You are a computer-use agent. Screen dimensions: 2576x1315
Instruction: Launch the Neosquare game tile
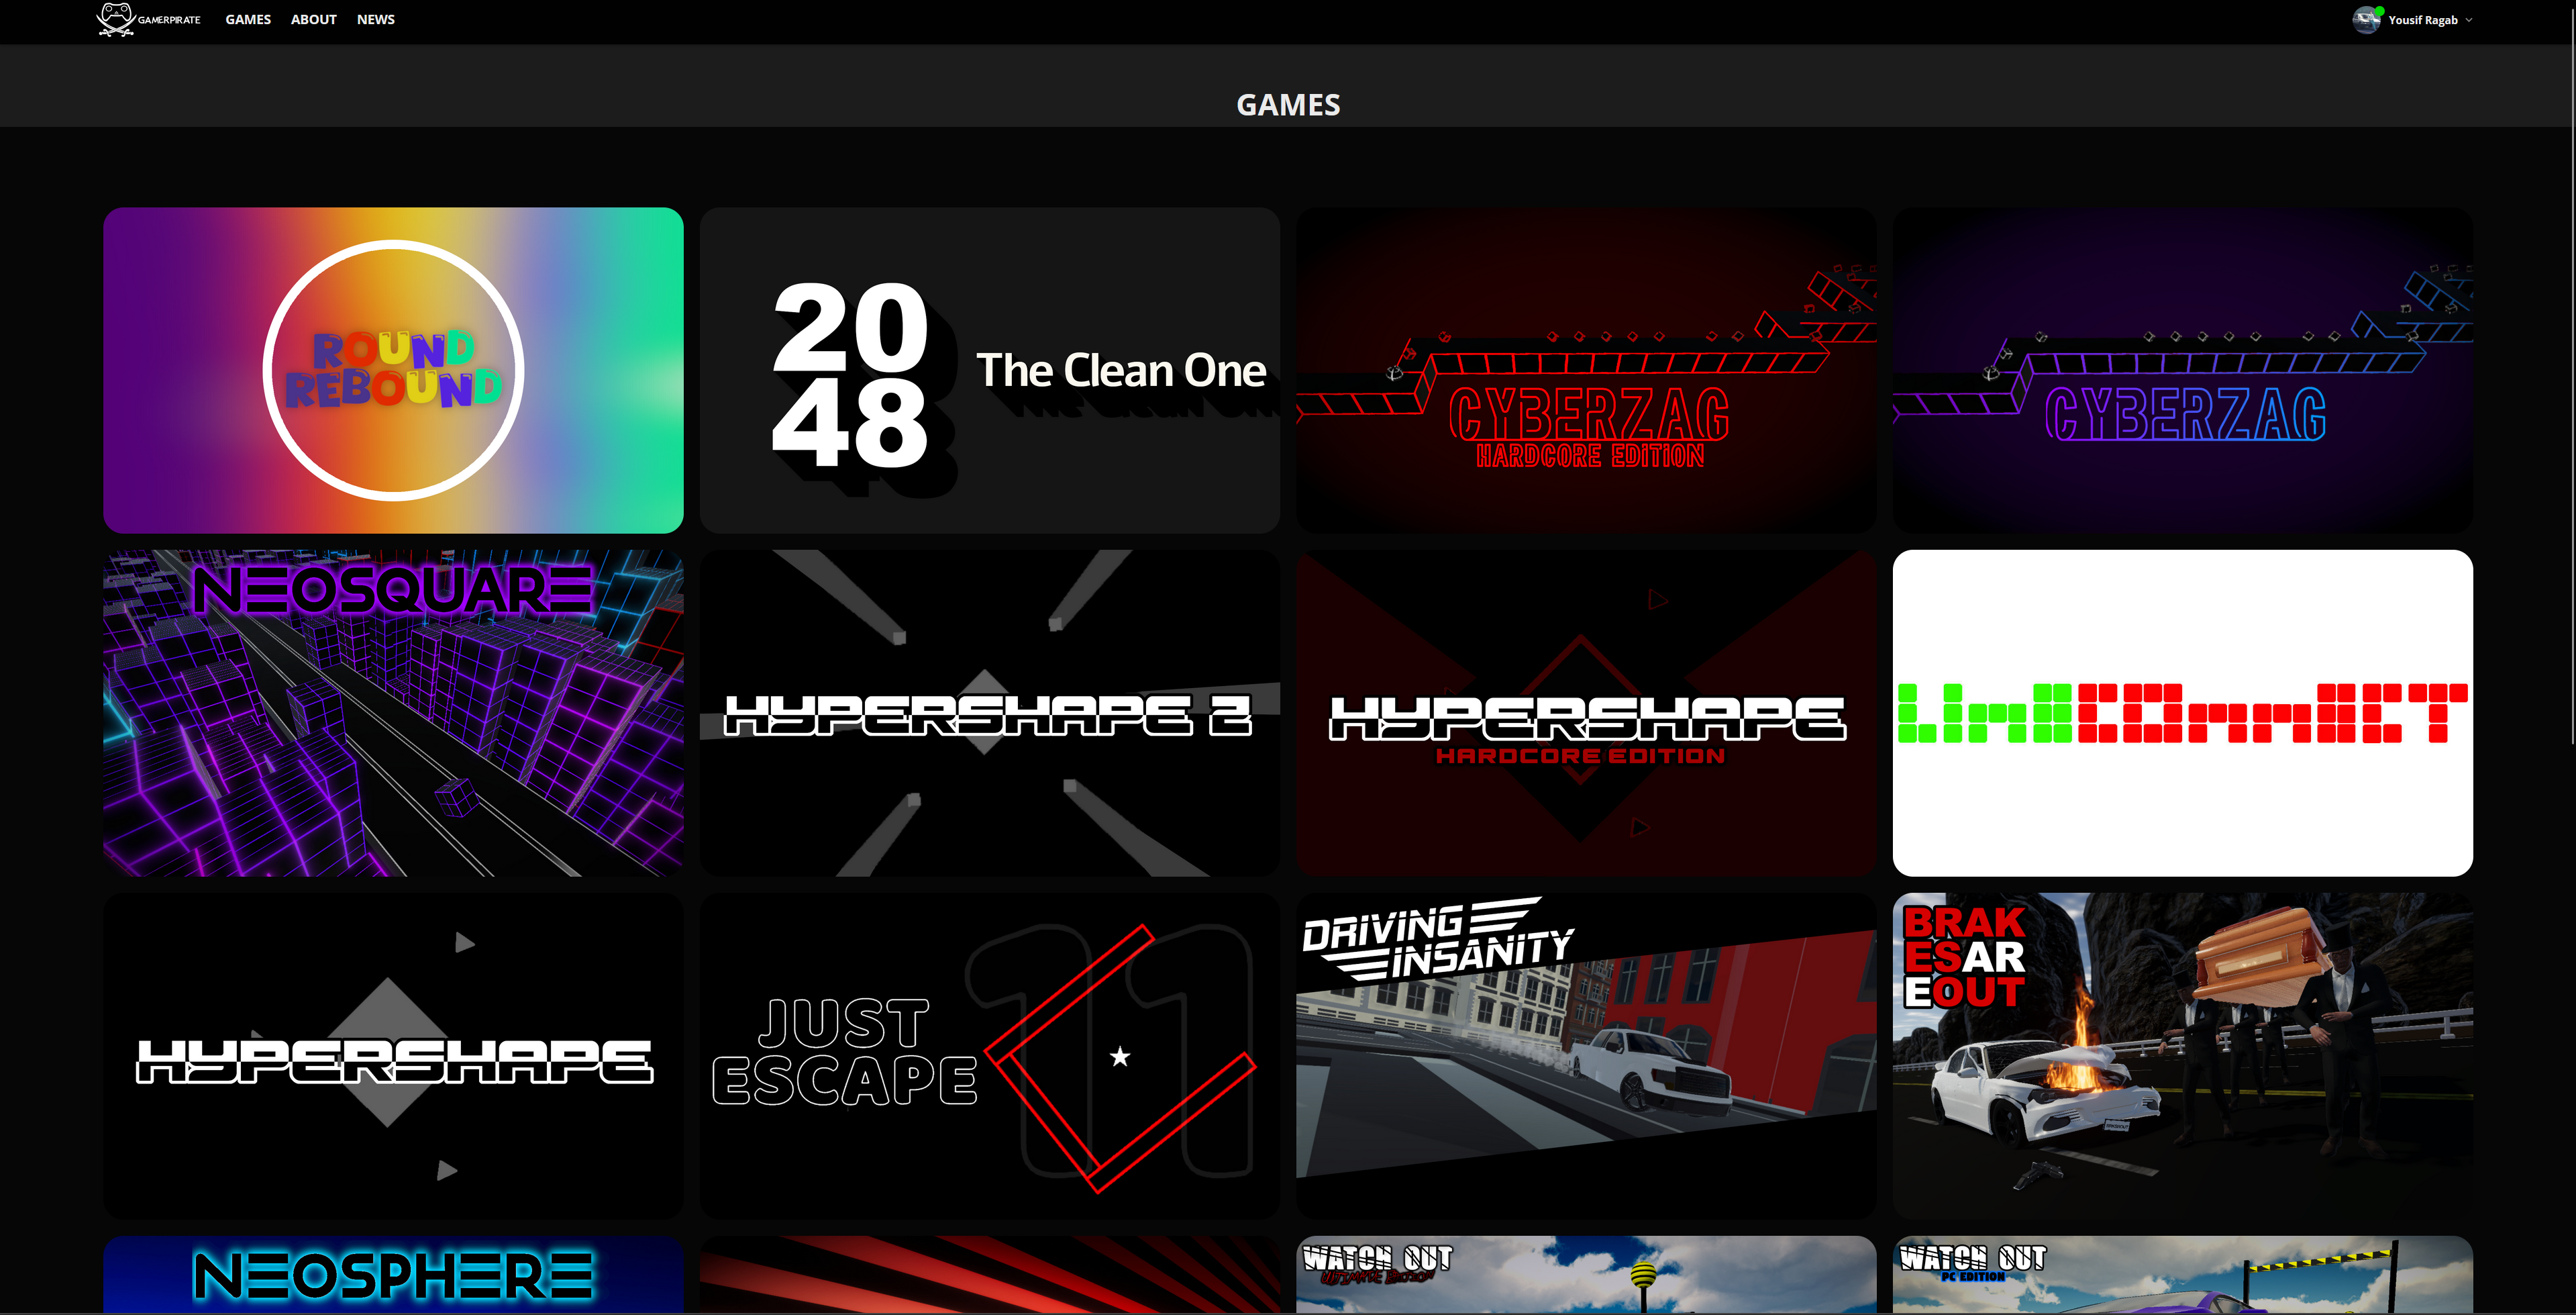pos(393,712)
